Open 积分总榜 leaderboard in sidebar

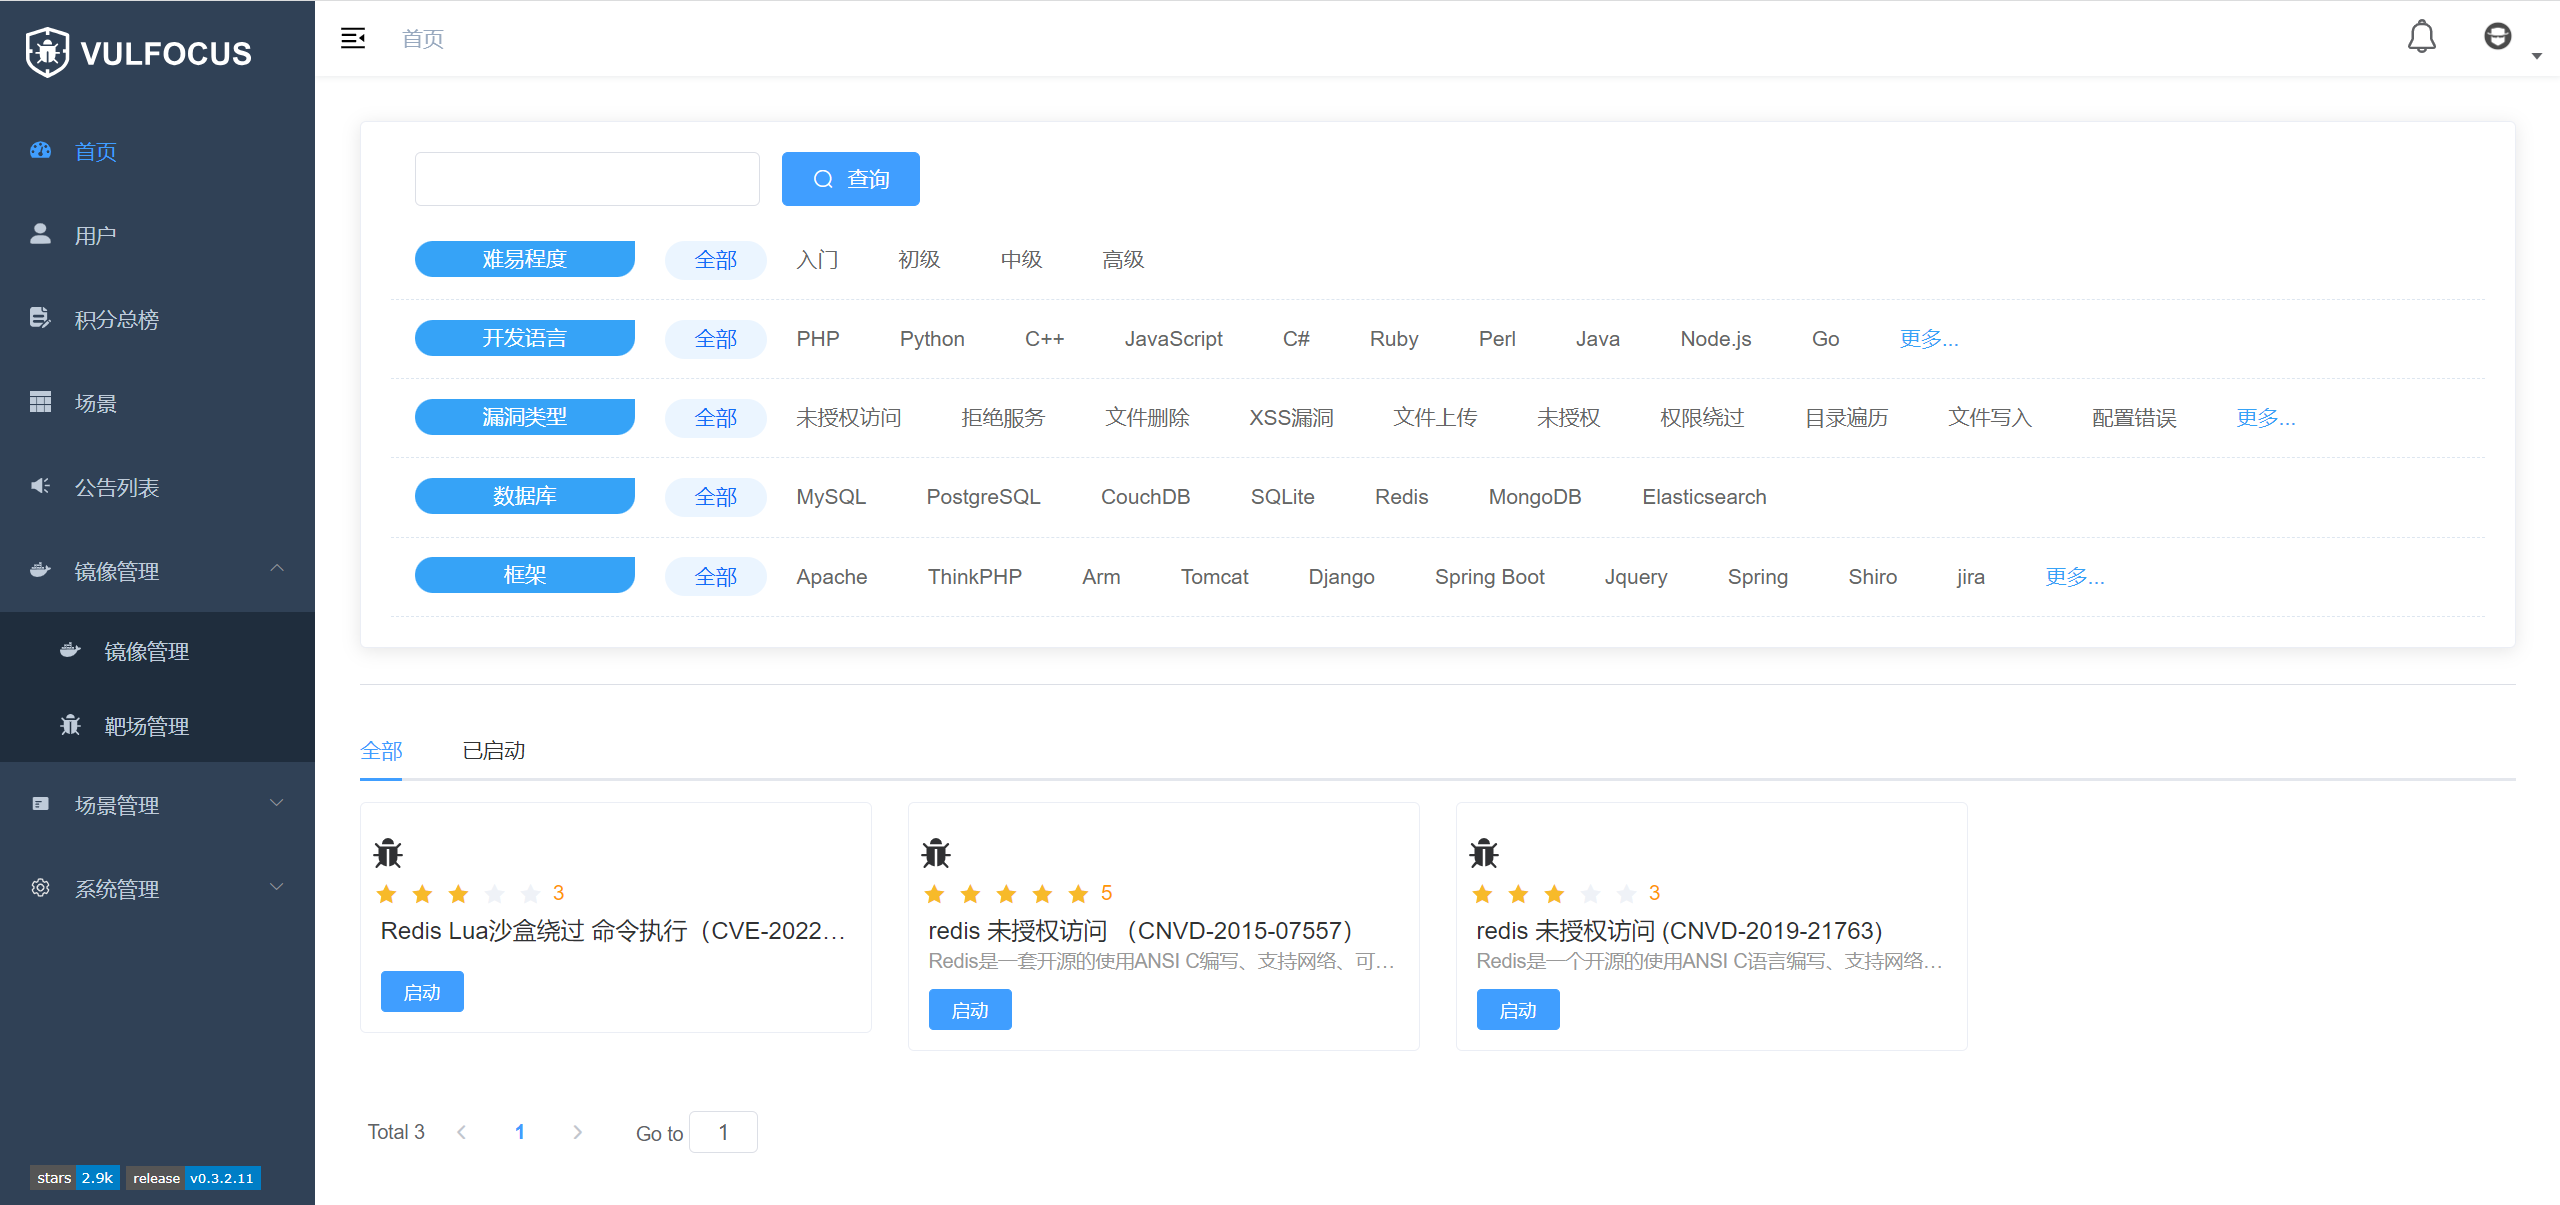pyautogui.click(x=116, y=319)
